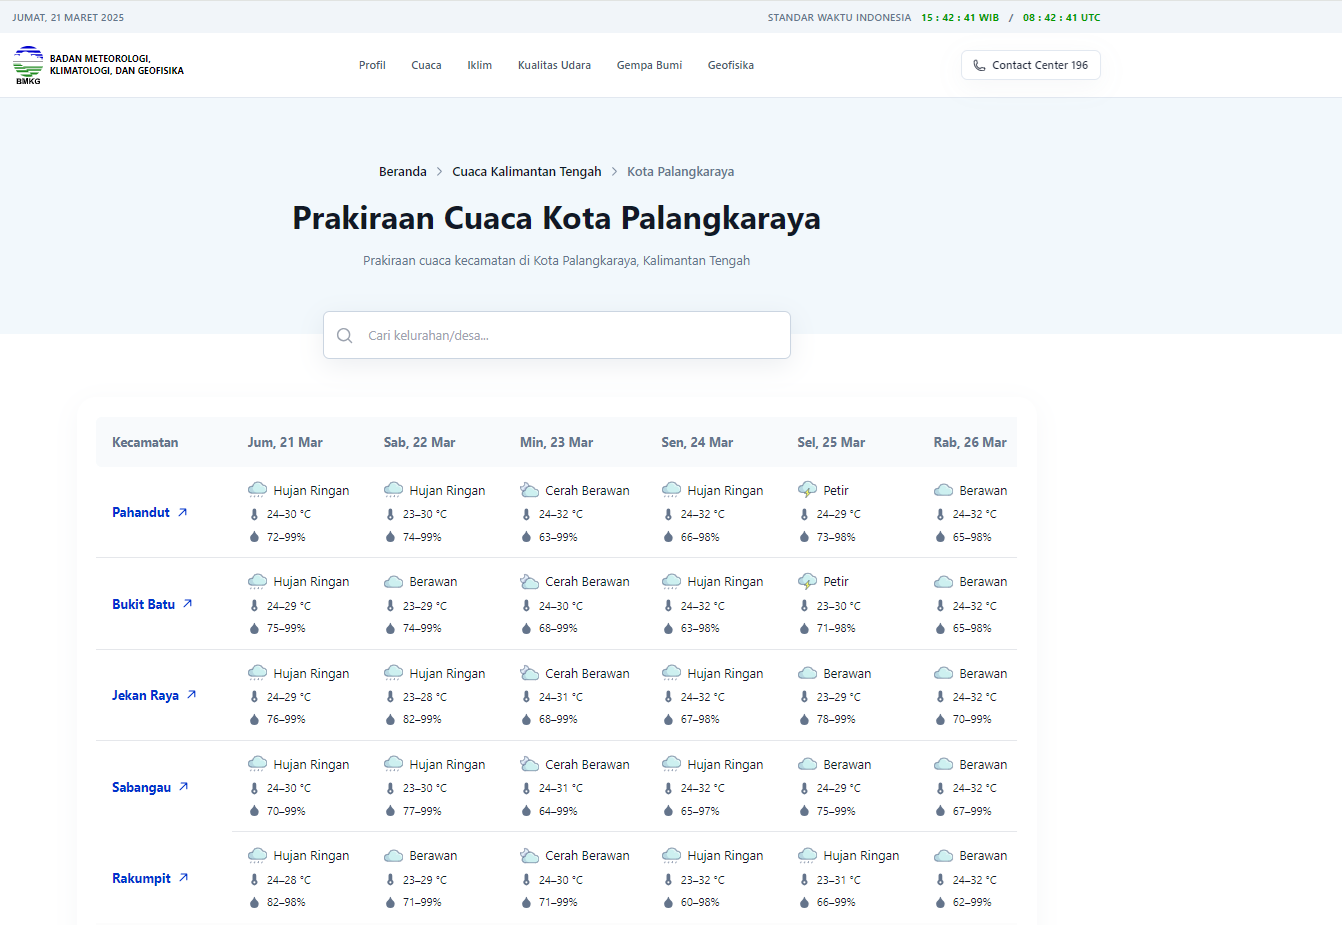Click the arrow icon beside Jekan Raya
The height and width of the screenshot is (925, 1342).
(191, 695)
